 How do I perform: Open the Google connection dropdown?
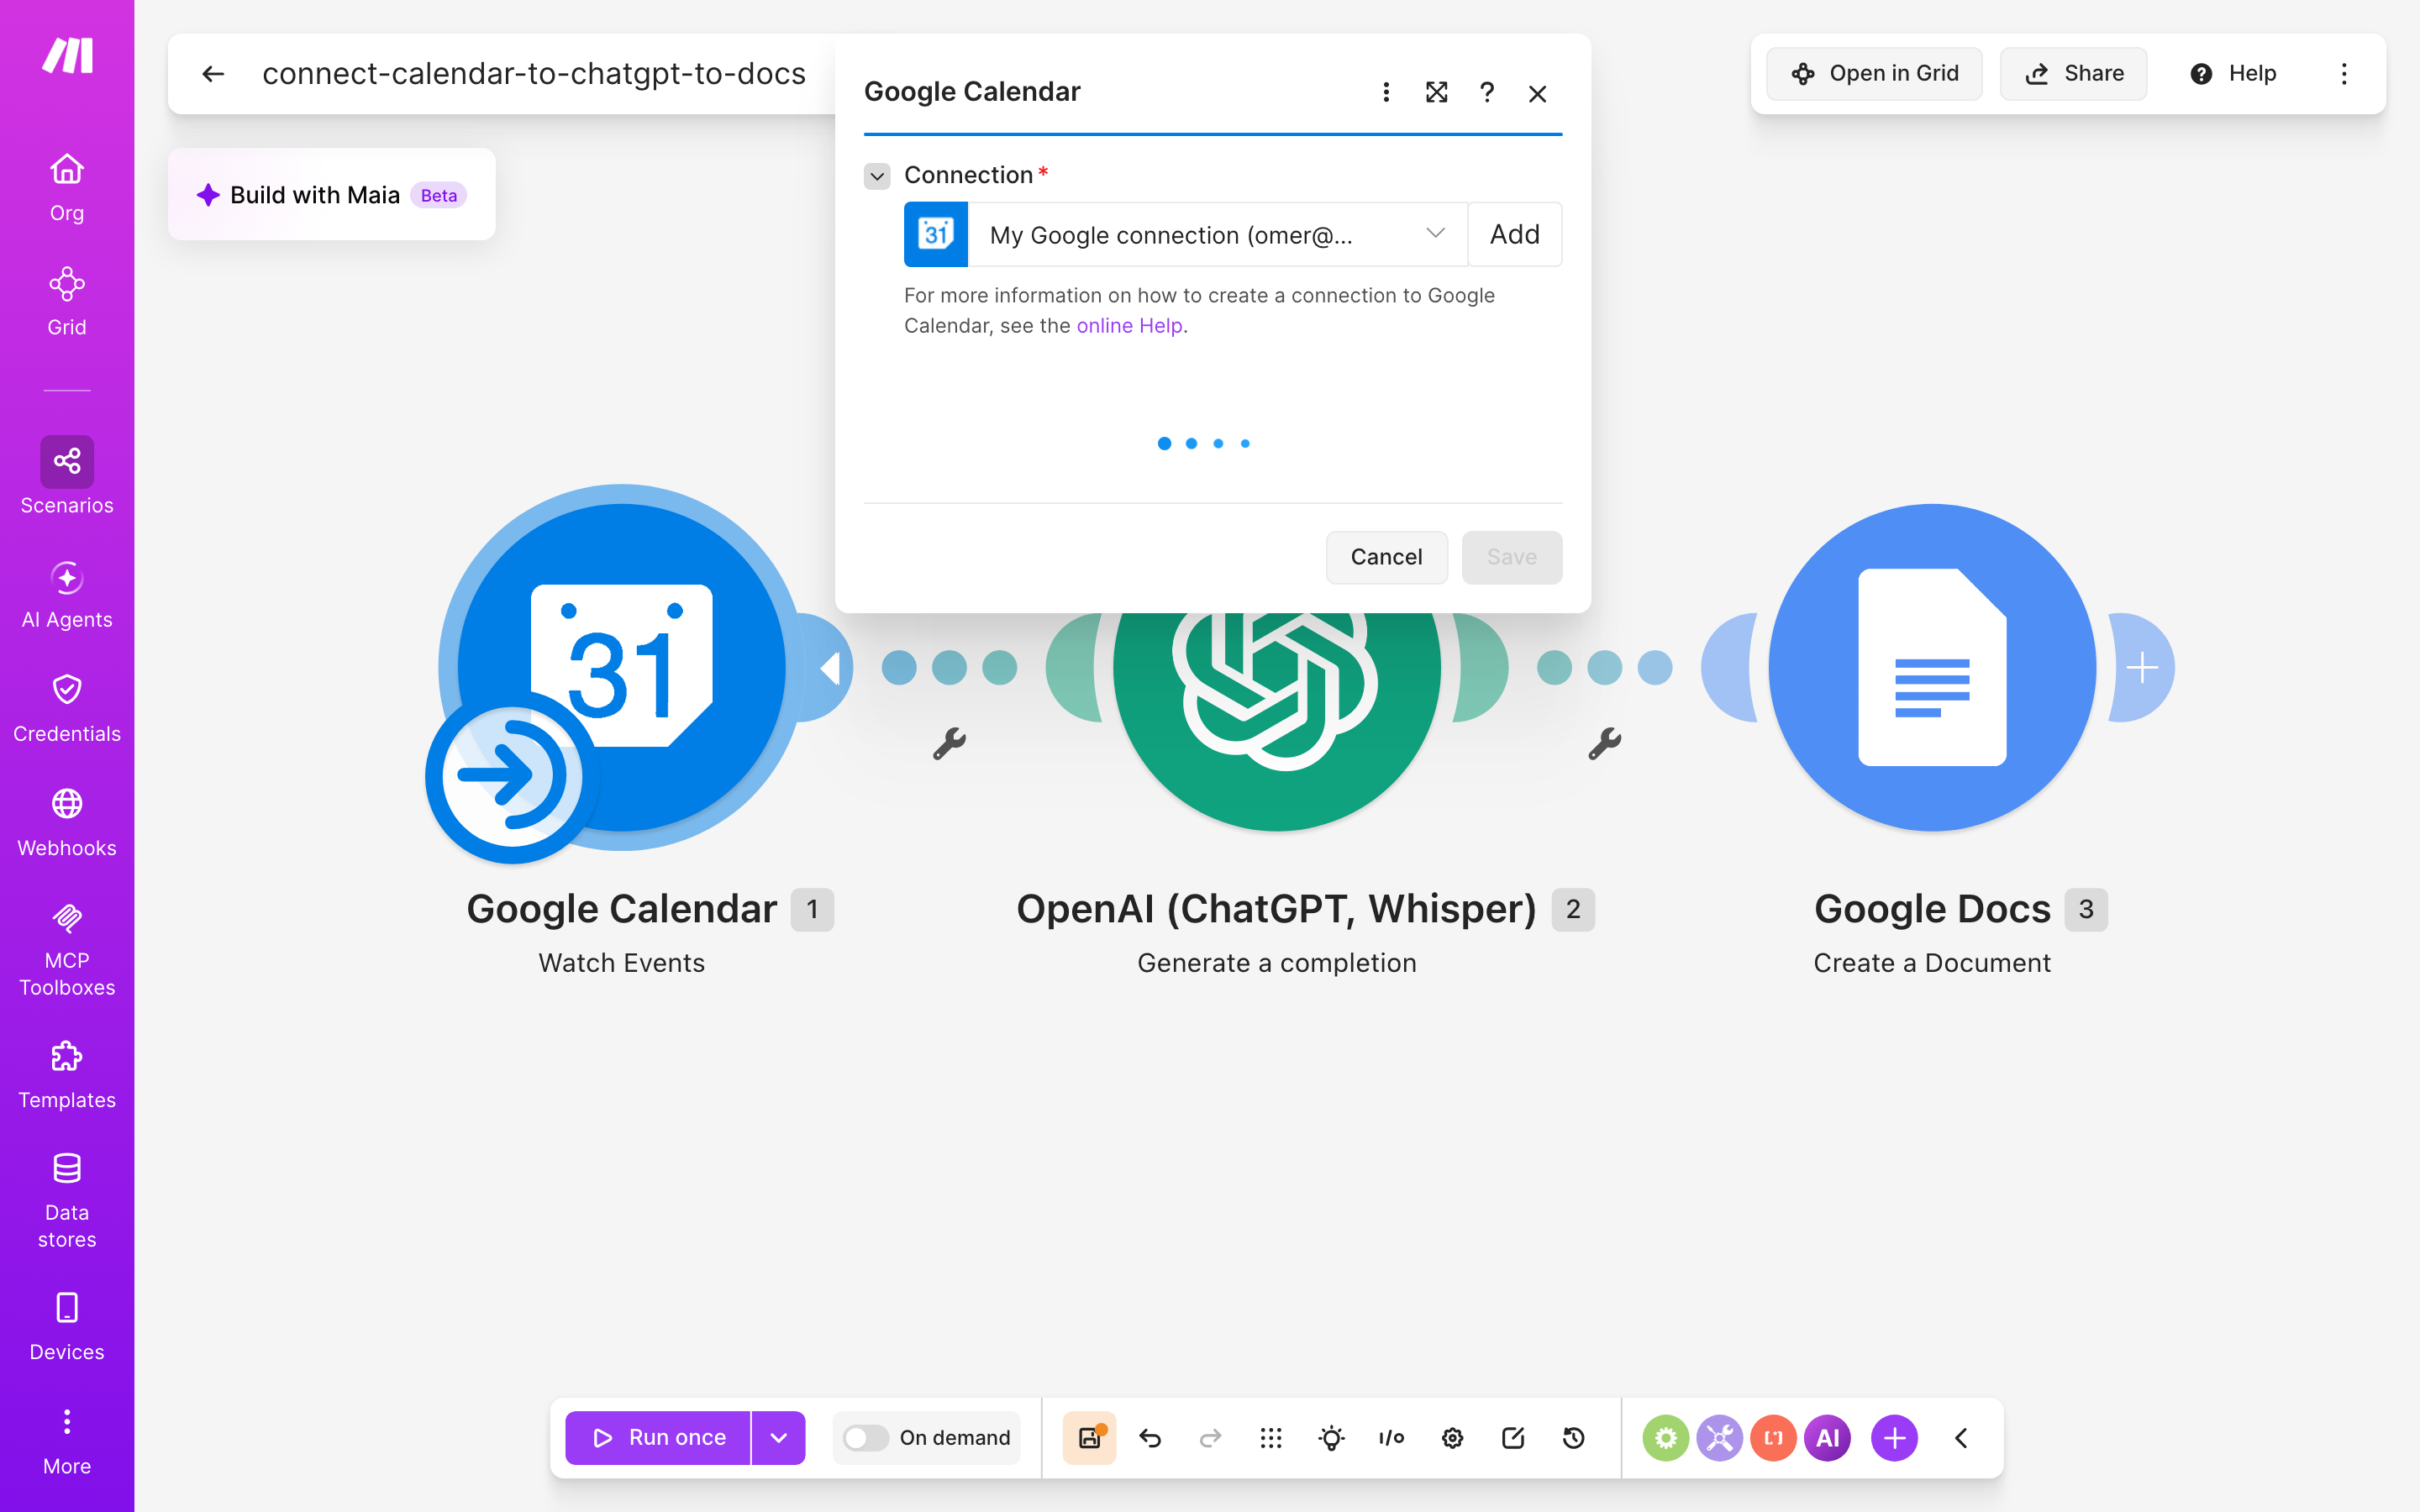(1217, 235)
